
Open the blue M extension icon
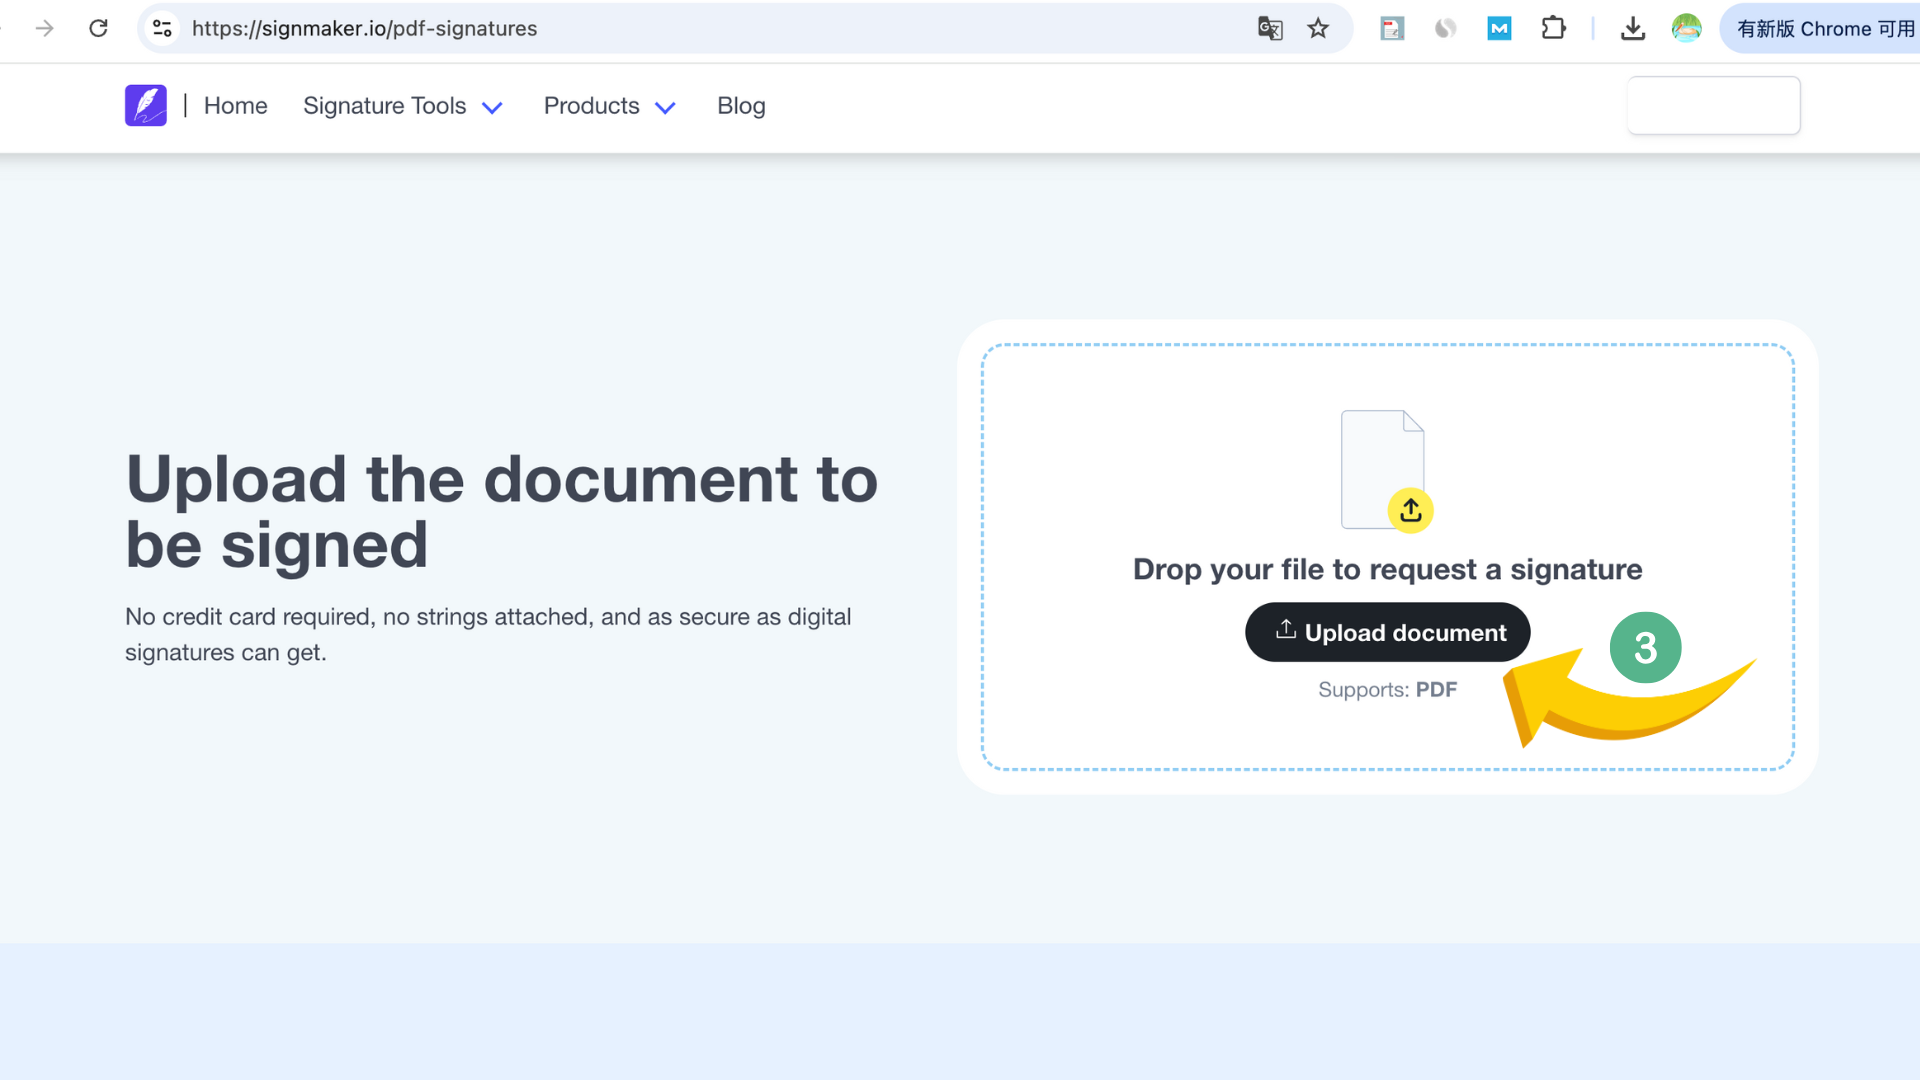[1499, 28]
